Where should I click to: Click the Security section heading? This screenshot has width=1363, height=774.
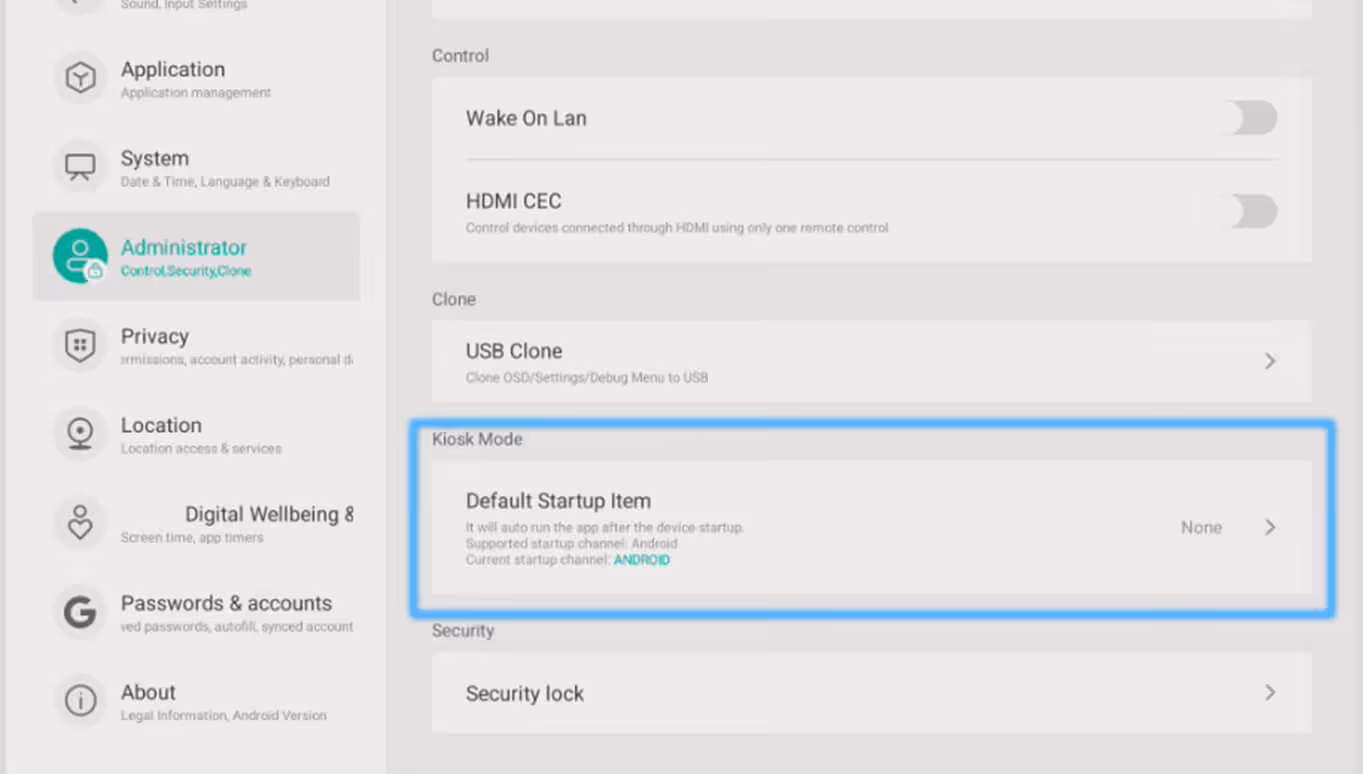[463, 631]
